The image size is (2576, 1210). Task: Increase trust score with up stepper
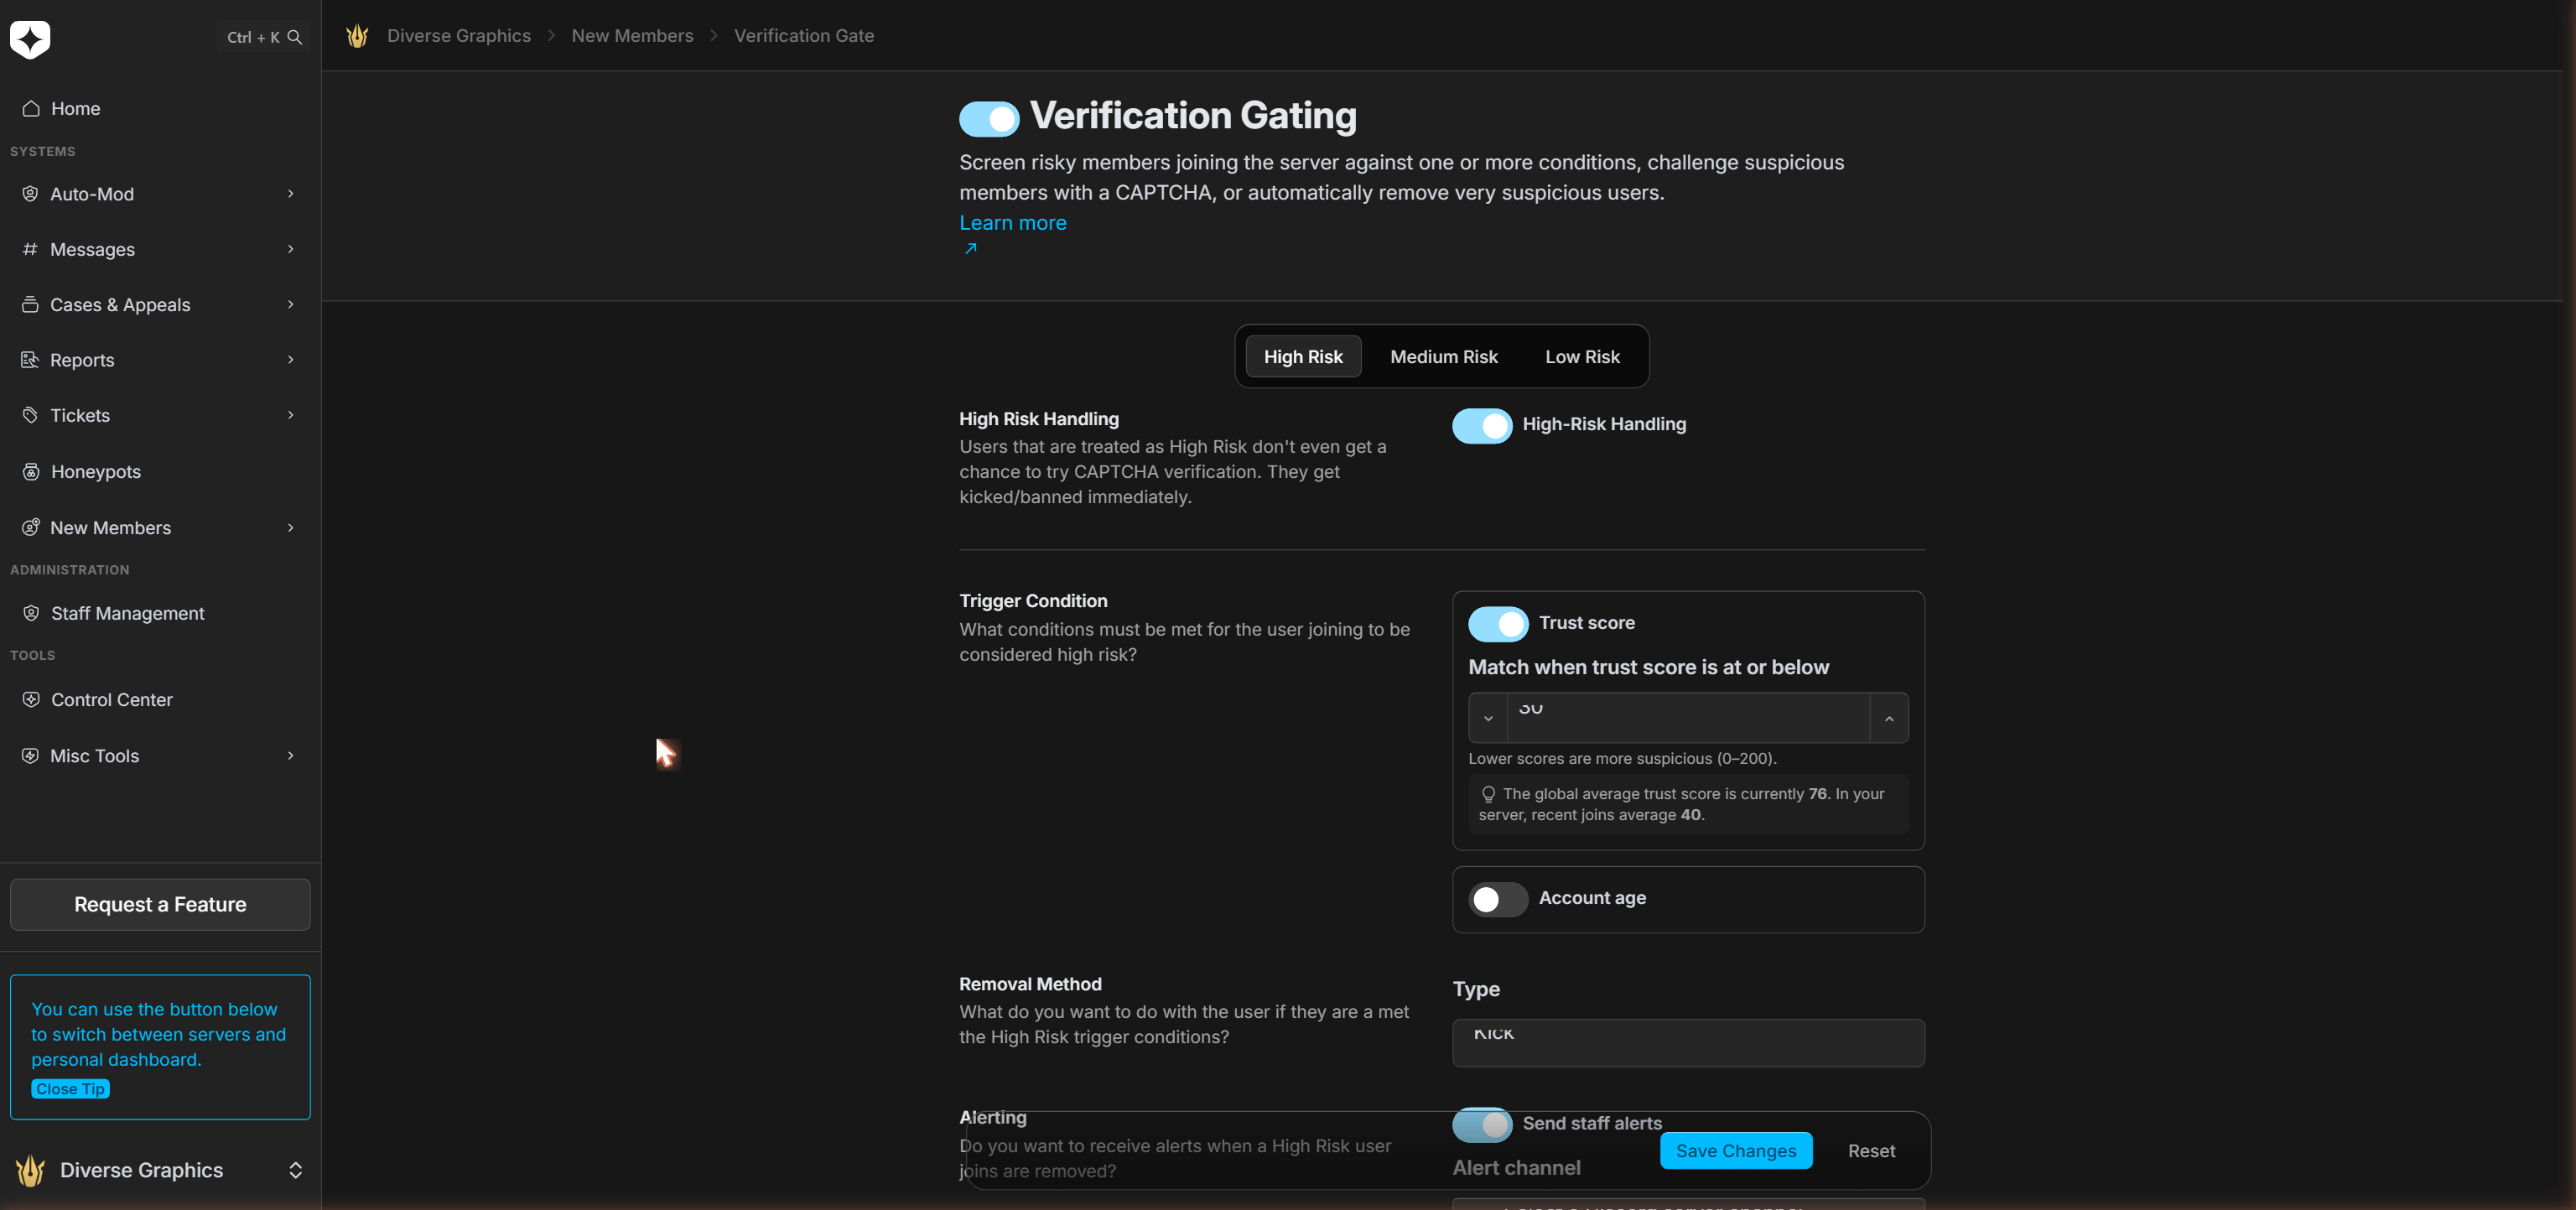1889,718
